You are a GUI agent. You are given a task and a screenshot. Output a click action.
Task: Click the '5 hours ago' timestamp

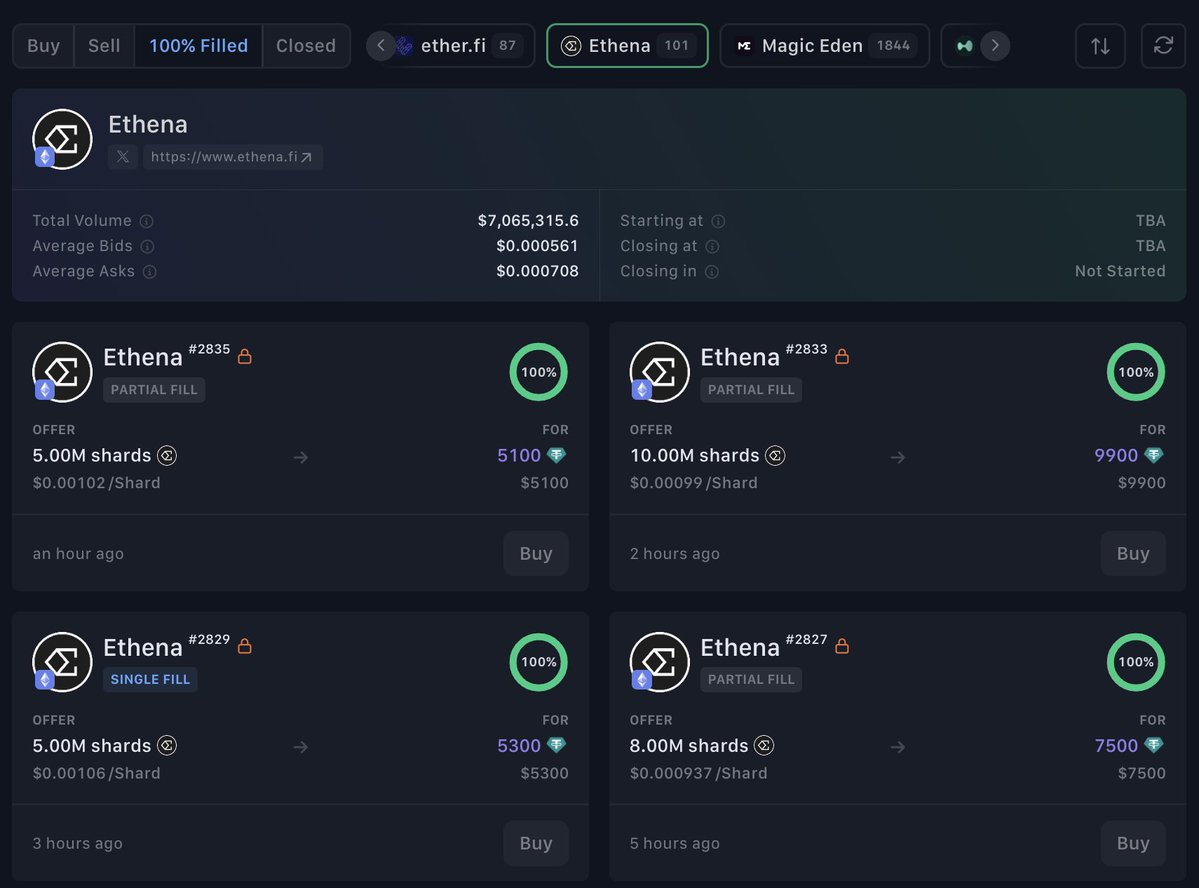pos(674,844)
